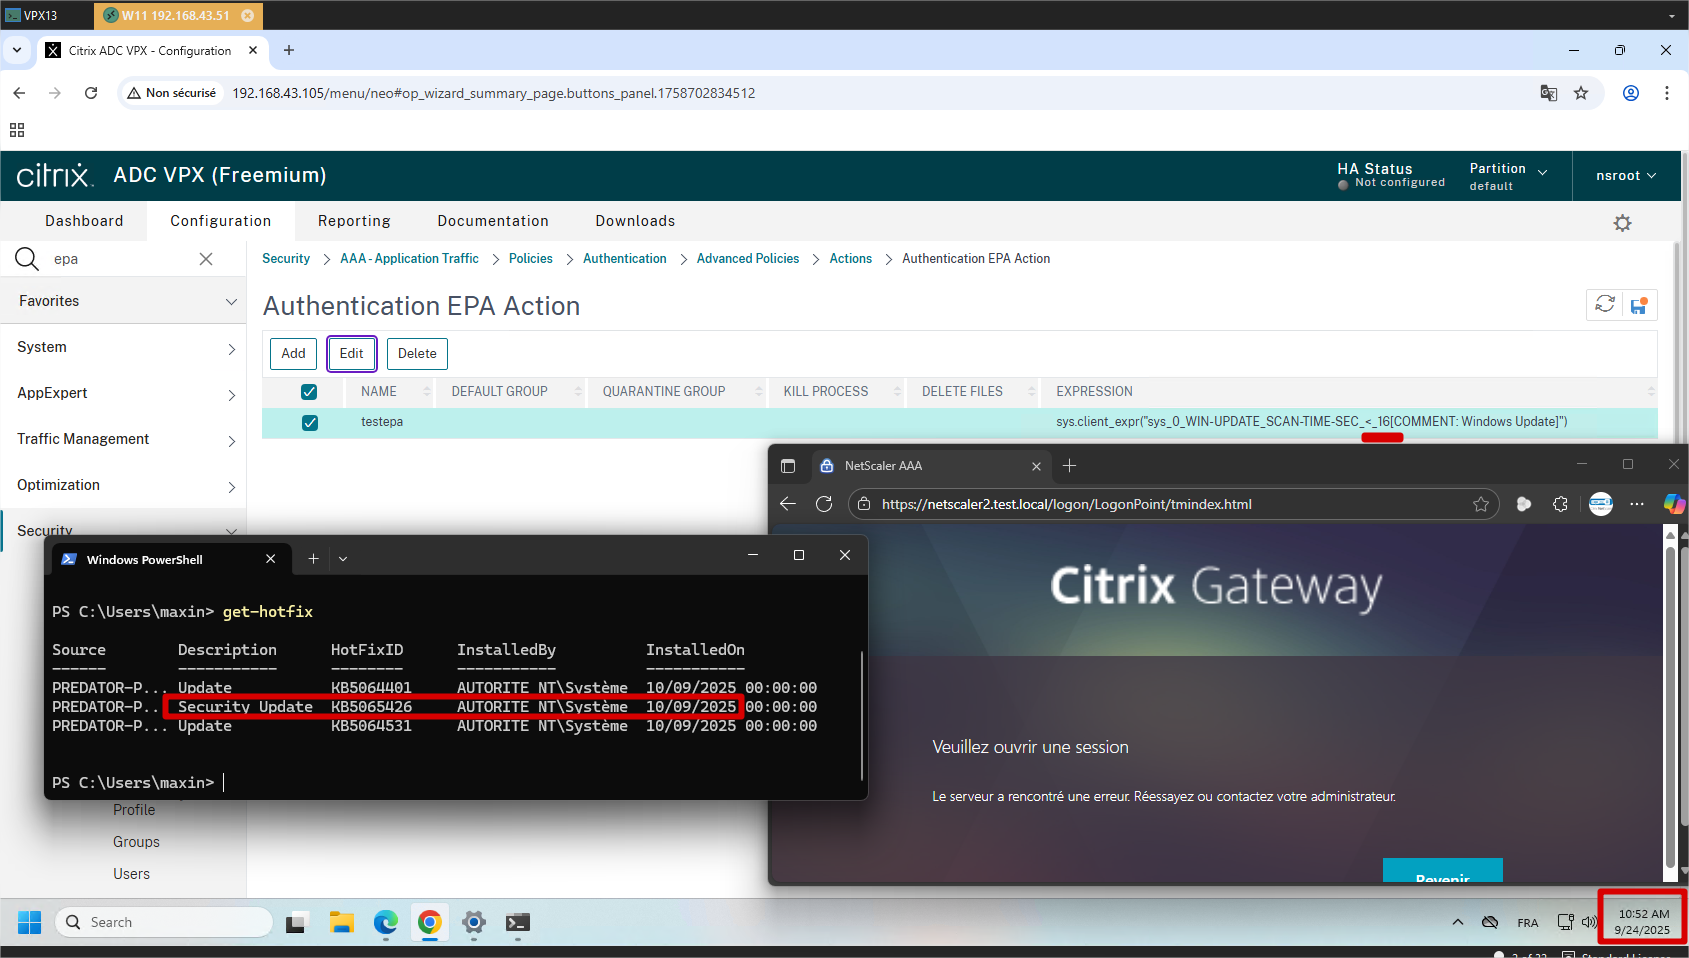Open the Partition default dropdown
This screenshot has width=1689, height=958.
tap(1508, 176)
